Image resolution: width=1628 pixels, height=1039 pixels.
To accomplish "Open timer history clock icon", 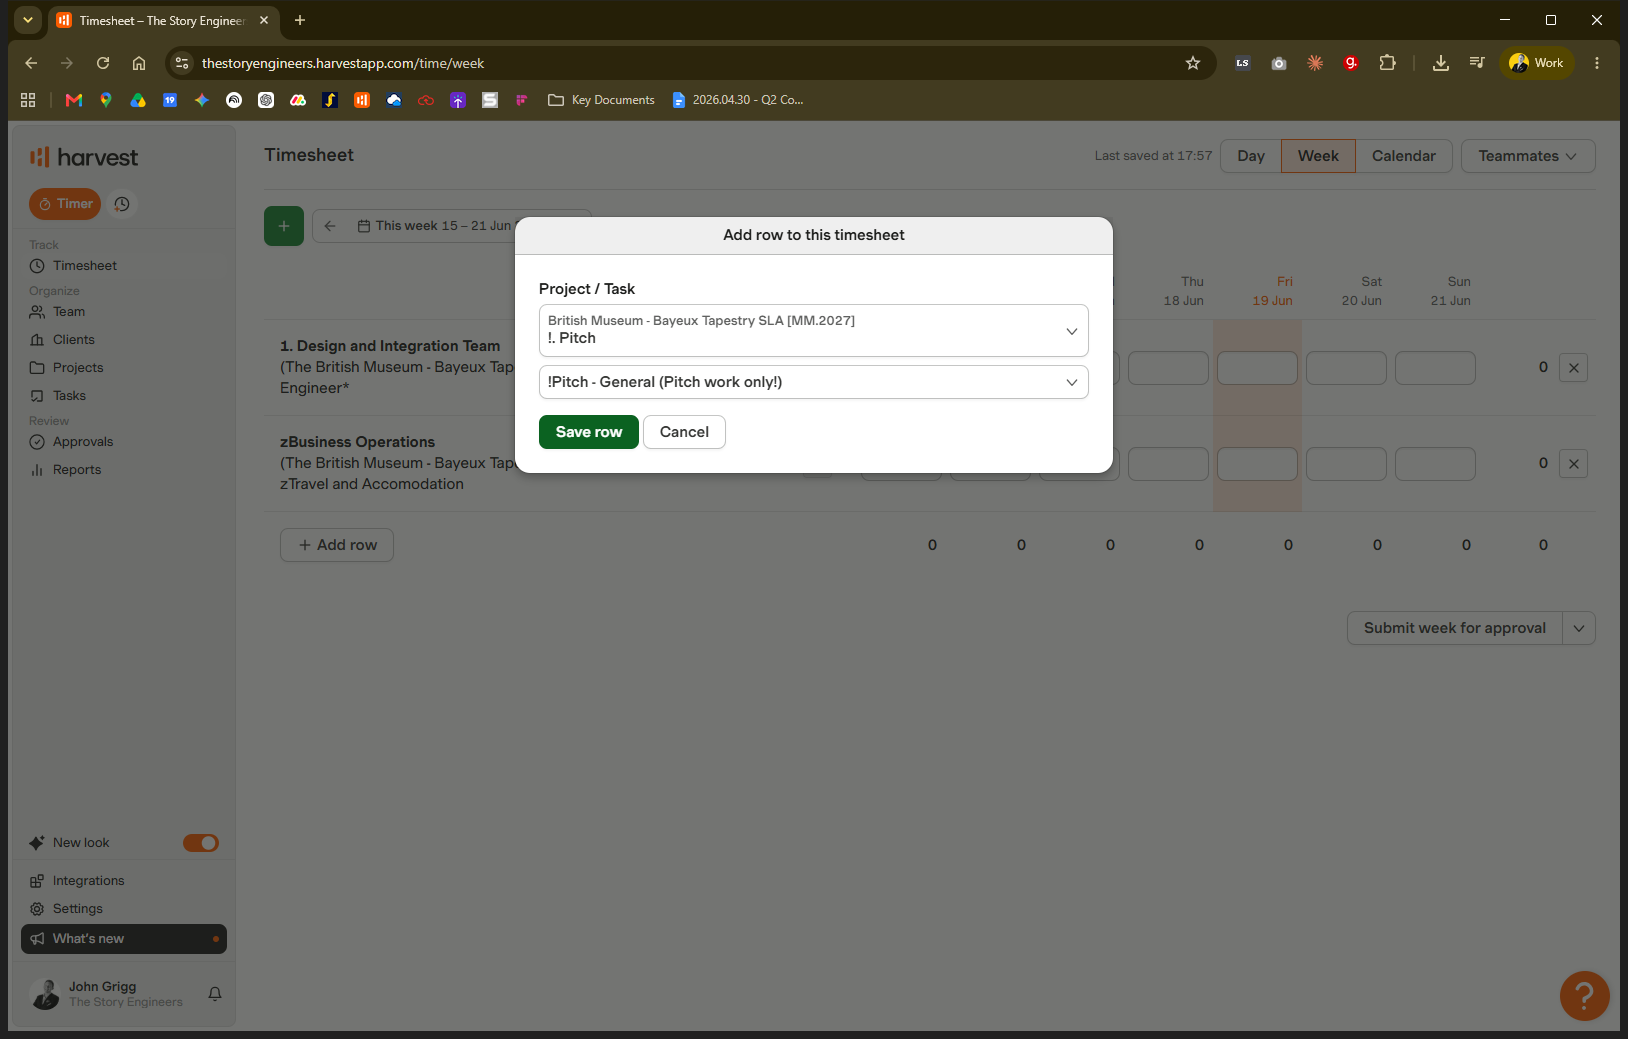I will click(x=122, y=204).
